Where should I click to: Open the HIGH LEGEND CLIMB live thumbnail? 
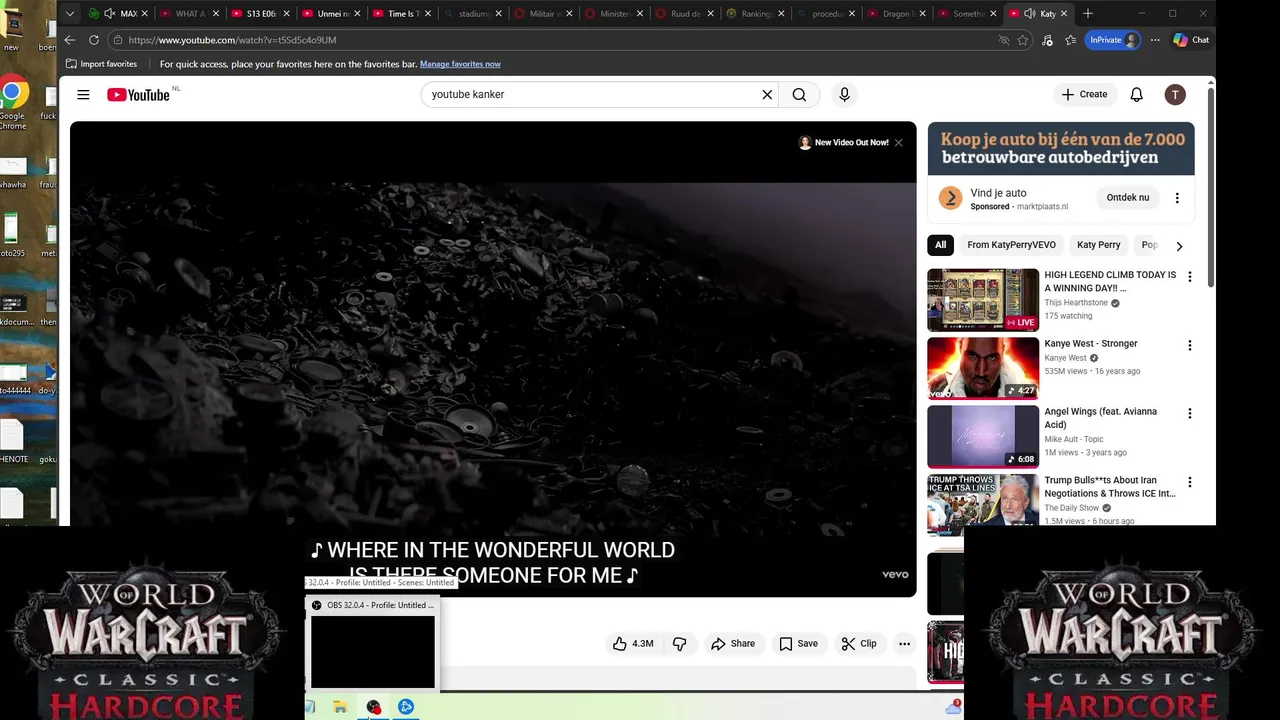pos(983,300)
